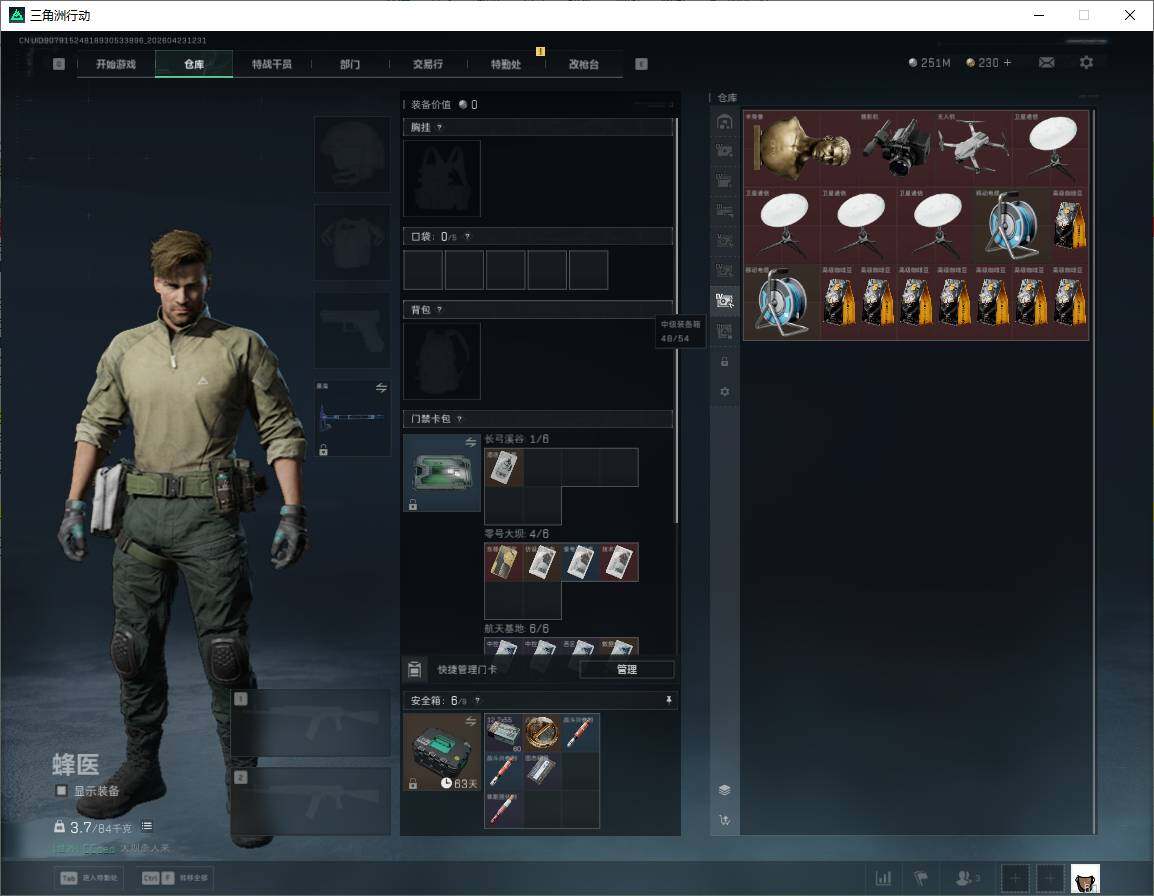Select the melee axe weapon slot
This screenshot has width=1154, height=896.
pyautogui.click(x=353, y=418)
